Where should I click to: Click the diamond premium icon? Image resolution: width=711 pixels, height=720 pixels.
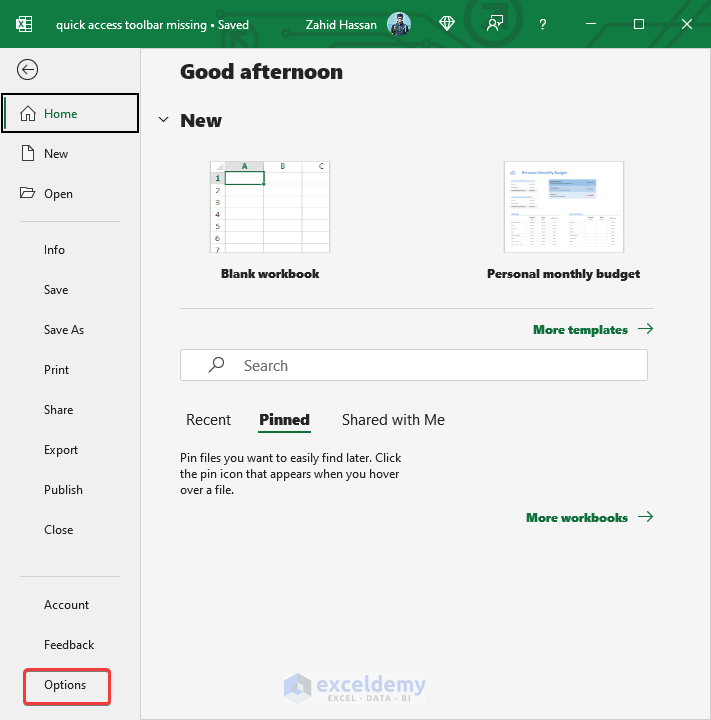click(447, 23)
